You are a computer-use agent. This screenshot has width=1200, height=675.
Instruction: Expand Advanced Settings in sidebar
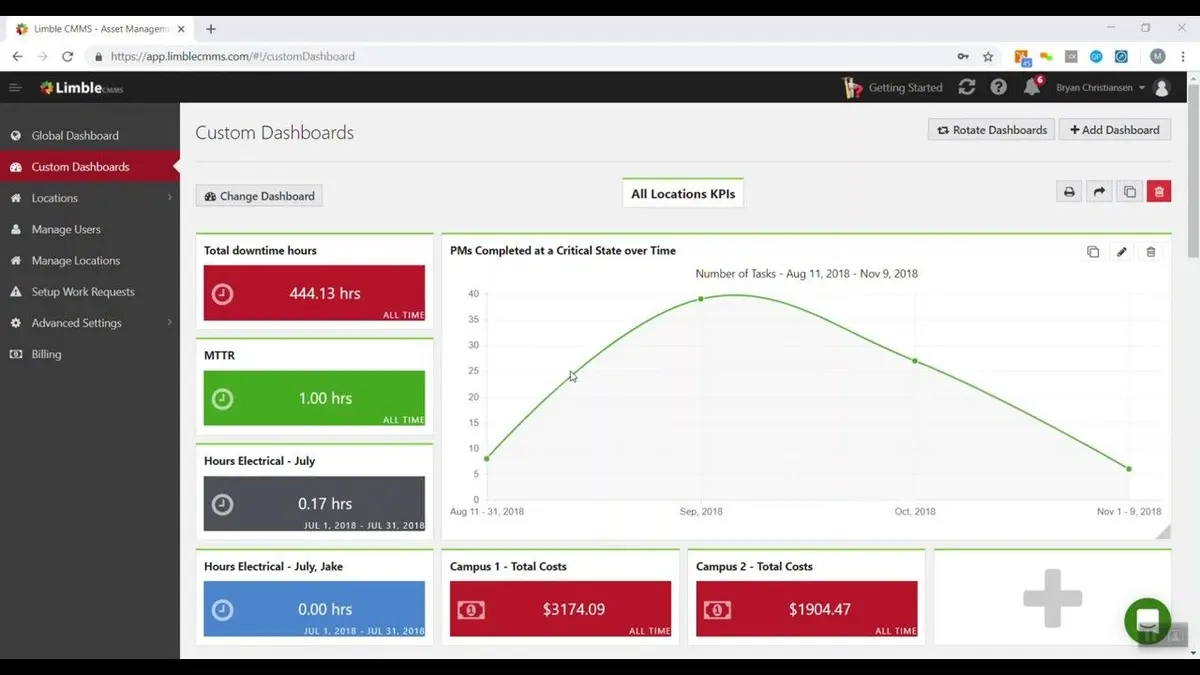point(90,323)
